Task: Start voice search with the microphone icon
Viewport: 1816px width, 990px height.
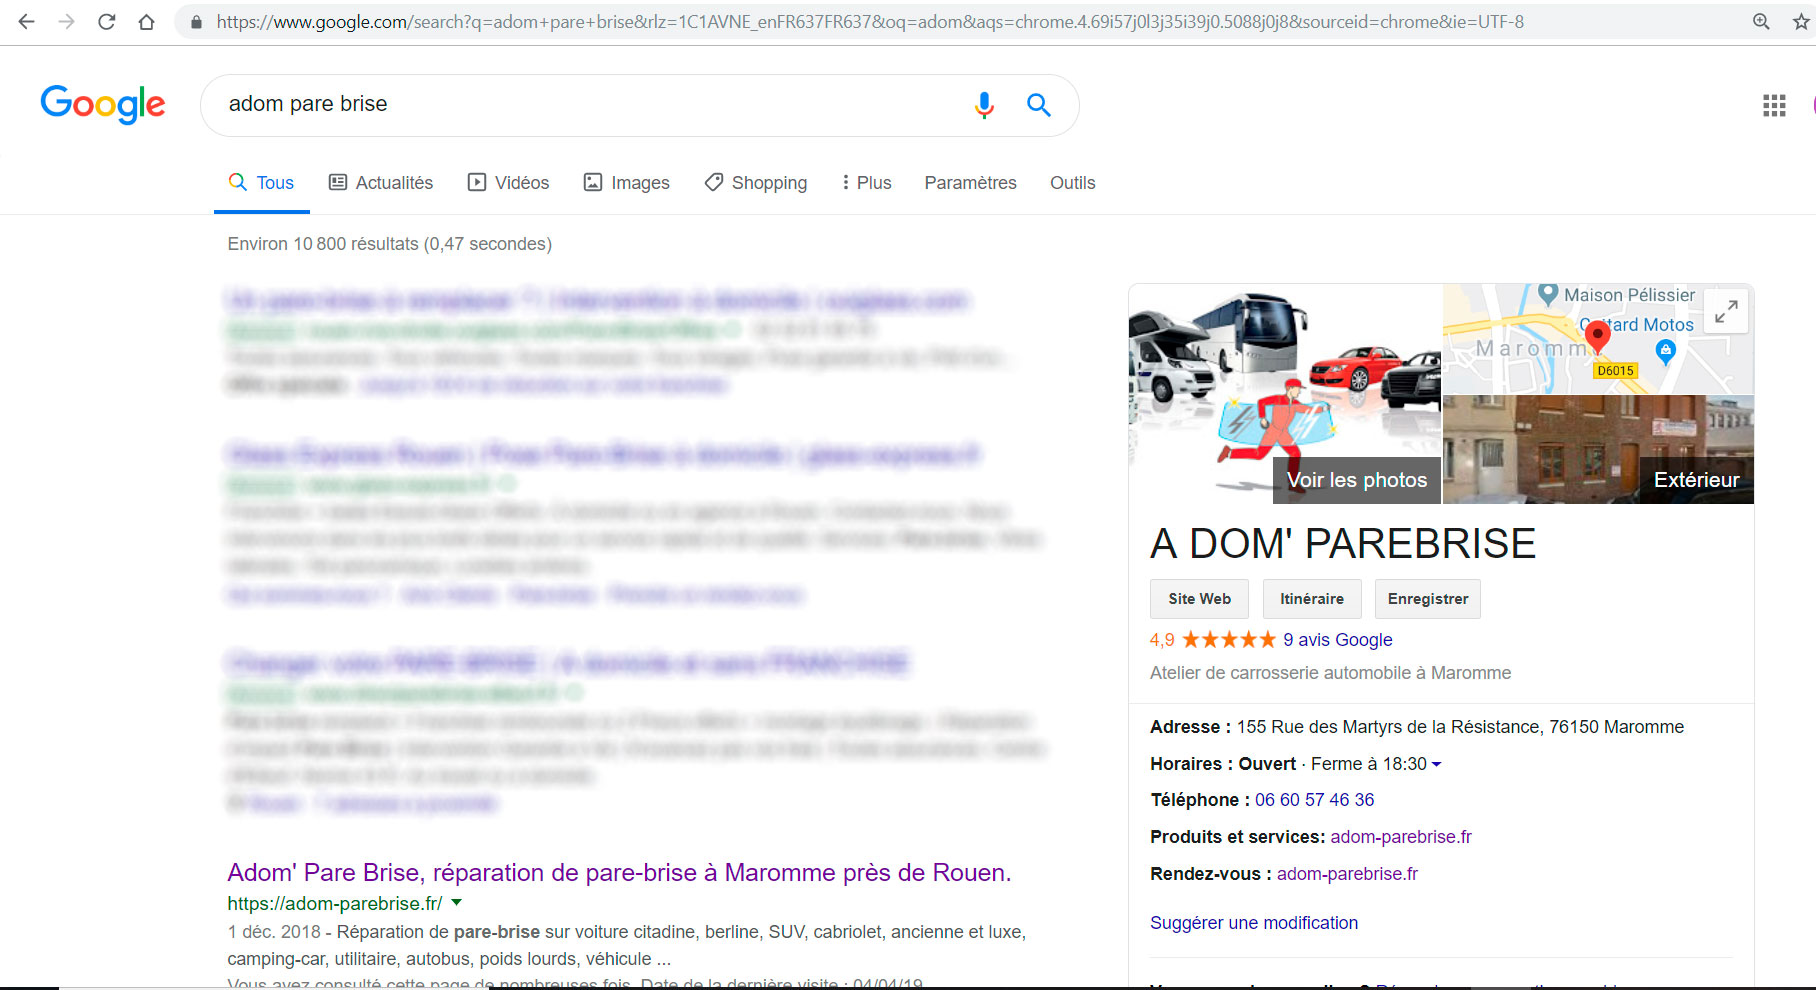Action: pos(984,105)
